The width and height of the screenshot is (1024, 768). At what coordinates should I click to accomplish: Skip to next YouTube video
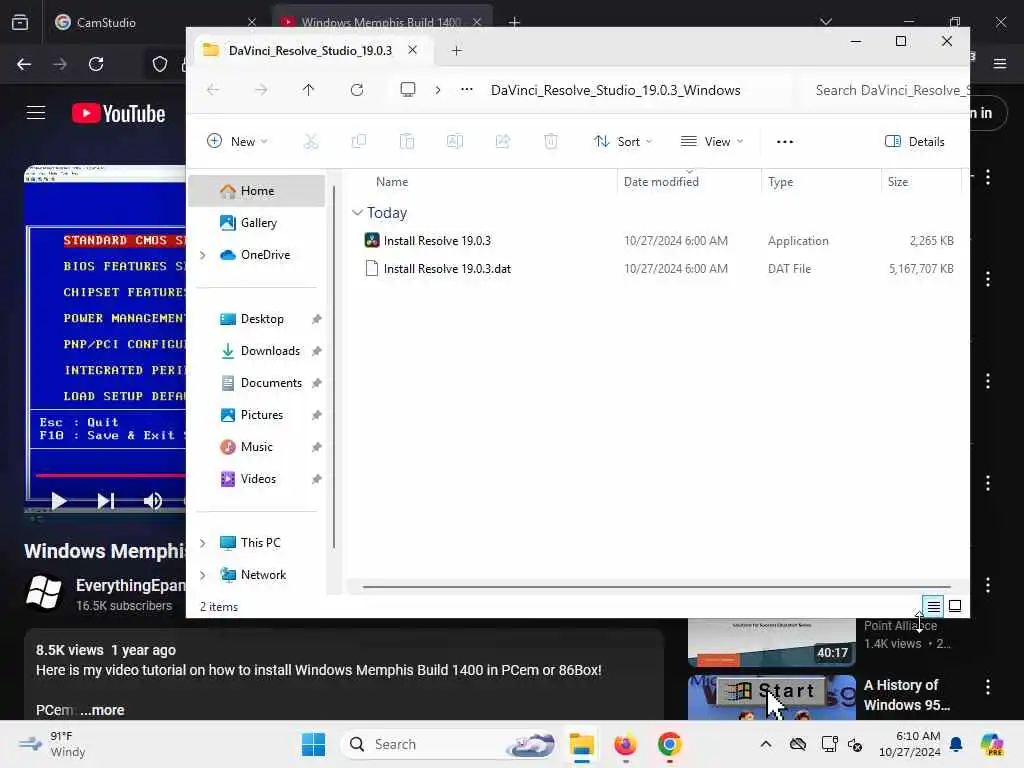pos(105,501)
